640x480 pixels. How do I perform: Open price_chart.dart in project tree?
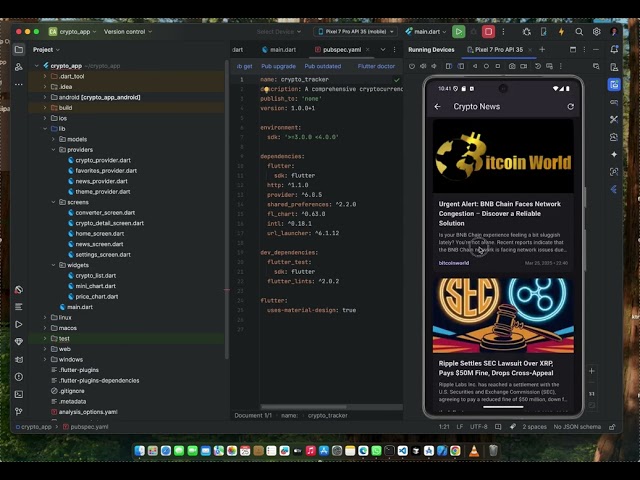(96, 296)
